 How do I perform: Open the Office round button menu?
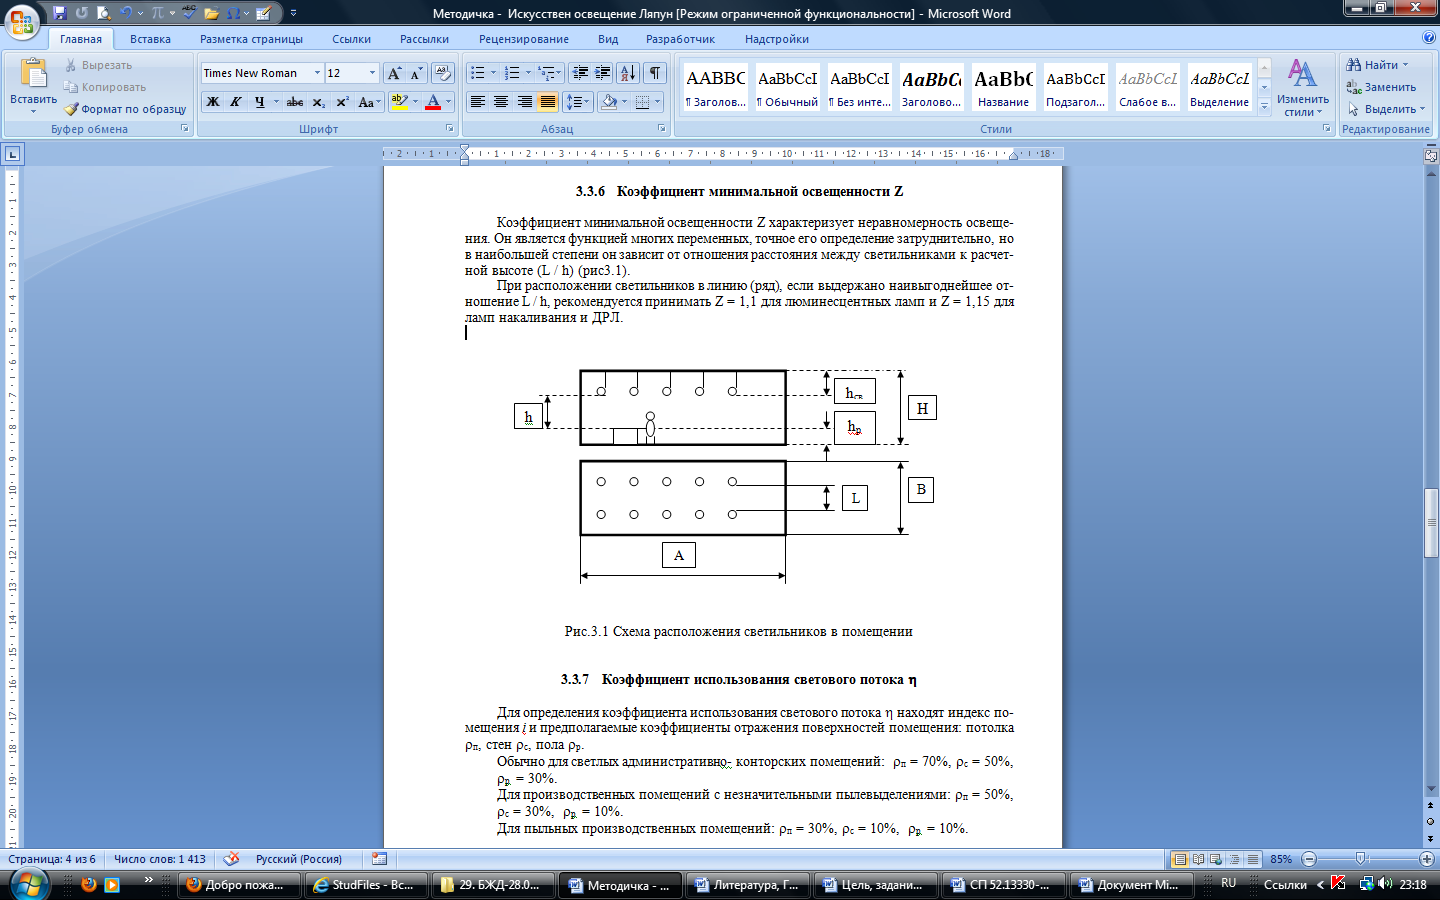point(22,20)
